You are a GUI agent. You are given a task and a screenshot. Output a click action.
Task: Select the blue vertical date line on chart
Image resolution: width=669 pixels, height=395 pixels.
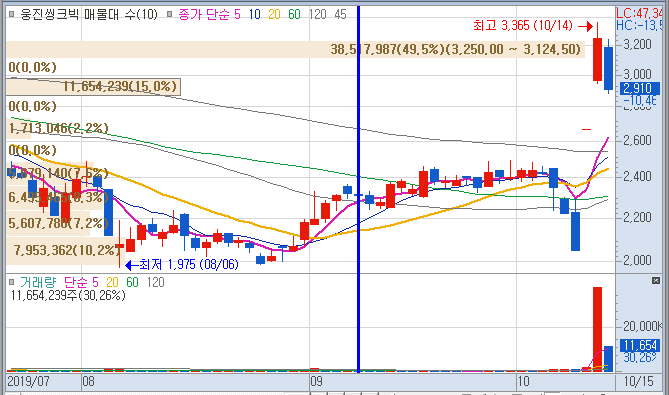[x=358, y=188]
